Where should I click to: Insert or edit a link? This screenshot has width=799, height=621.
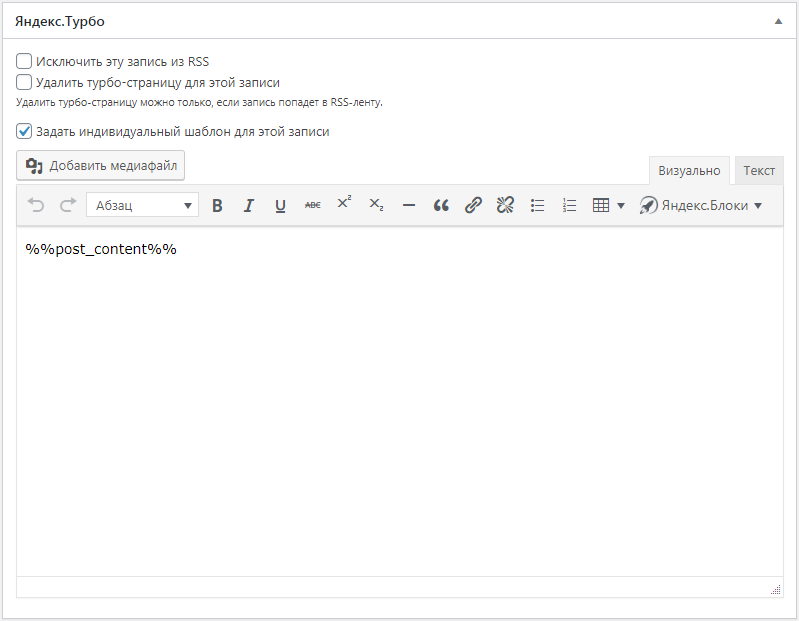pos(473,205)
